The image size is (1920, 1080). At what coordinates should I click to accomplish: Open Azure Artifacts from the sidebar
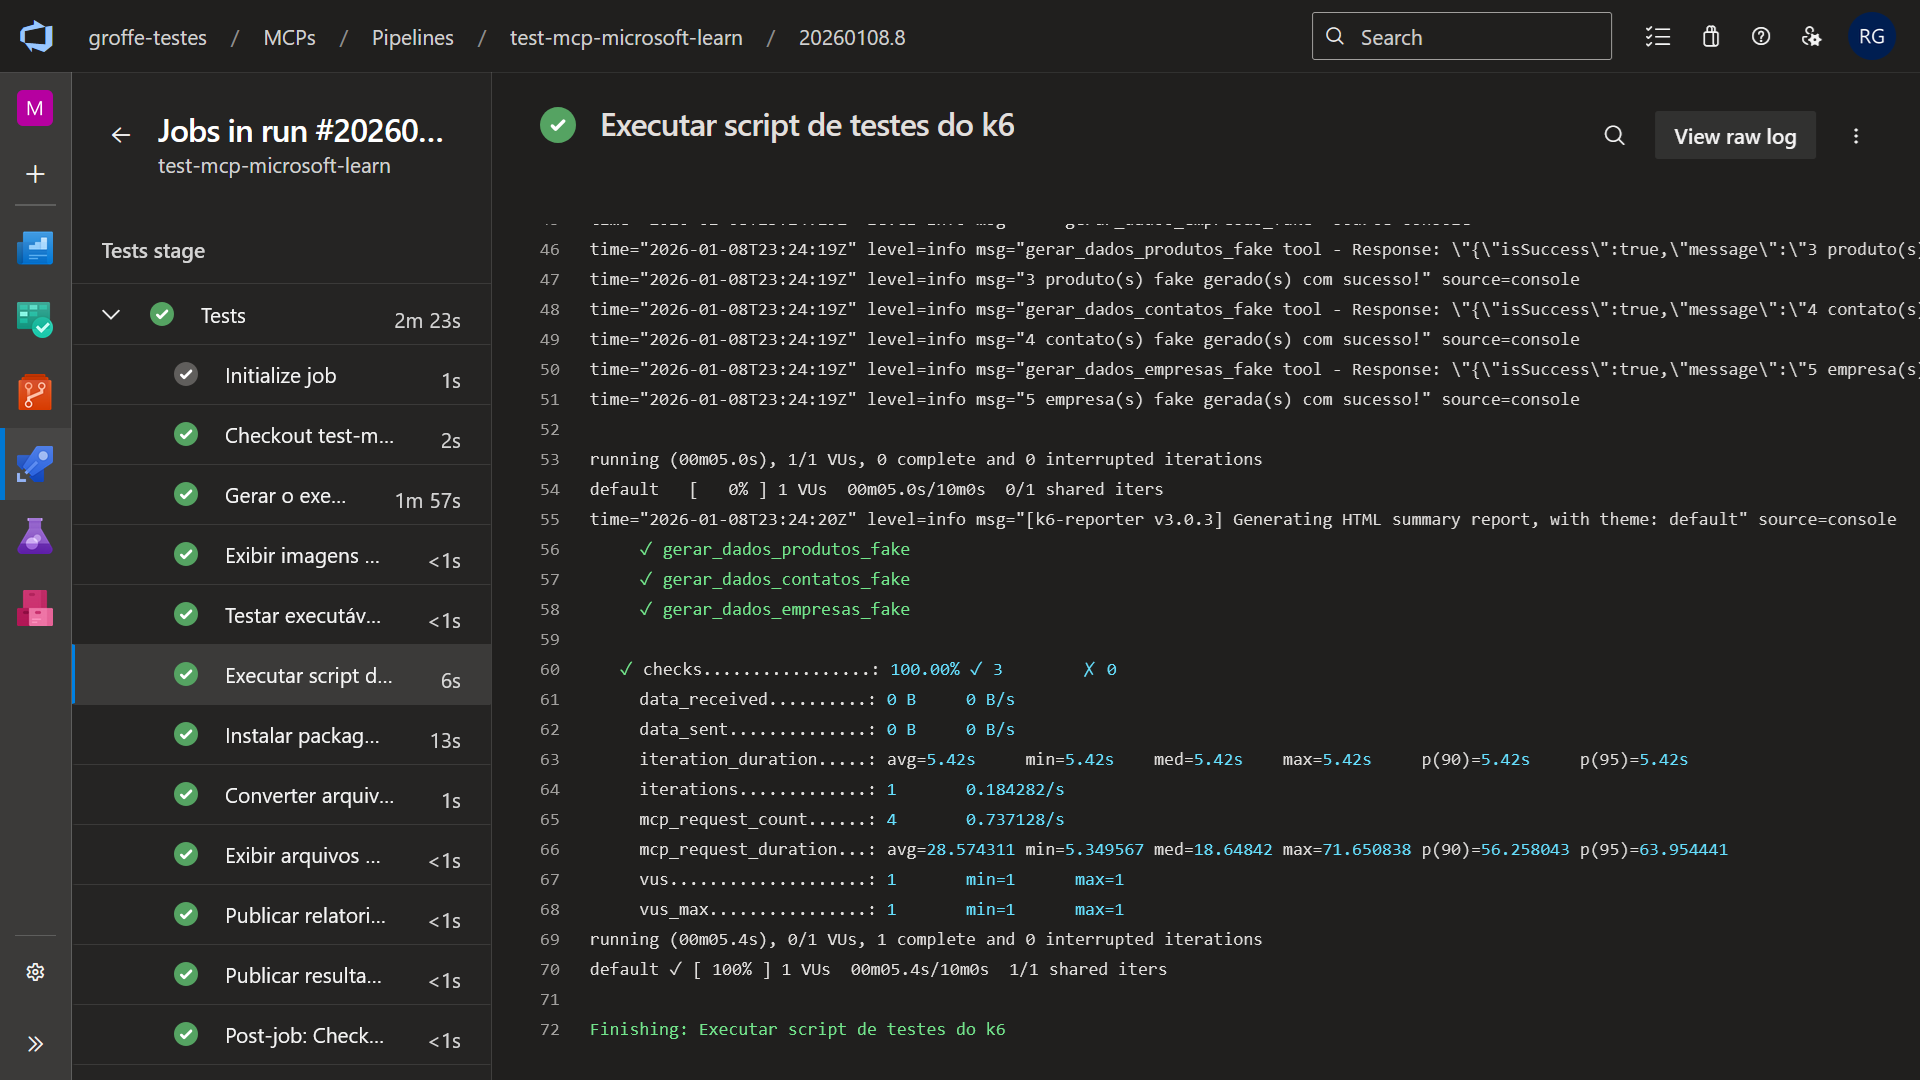coord(35,608)
